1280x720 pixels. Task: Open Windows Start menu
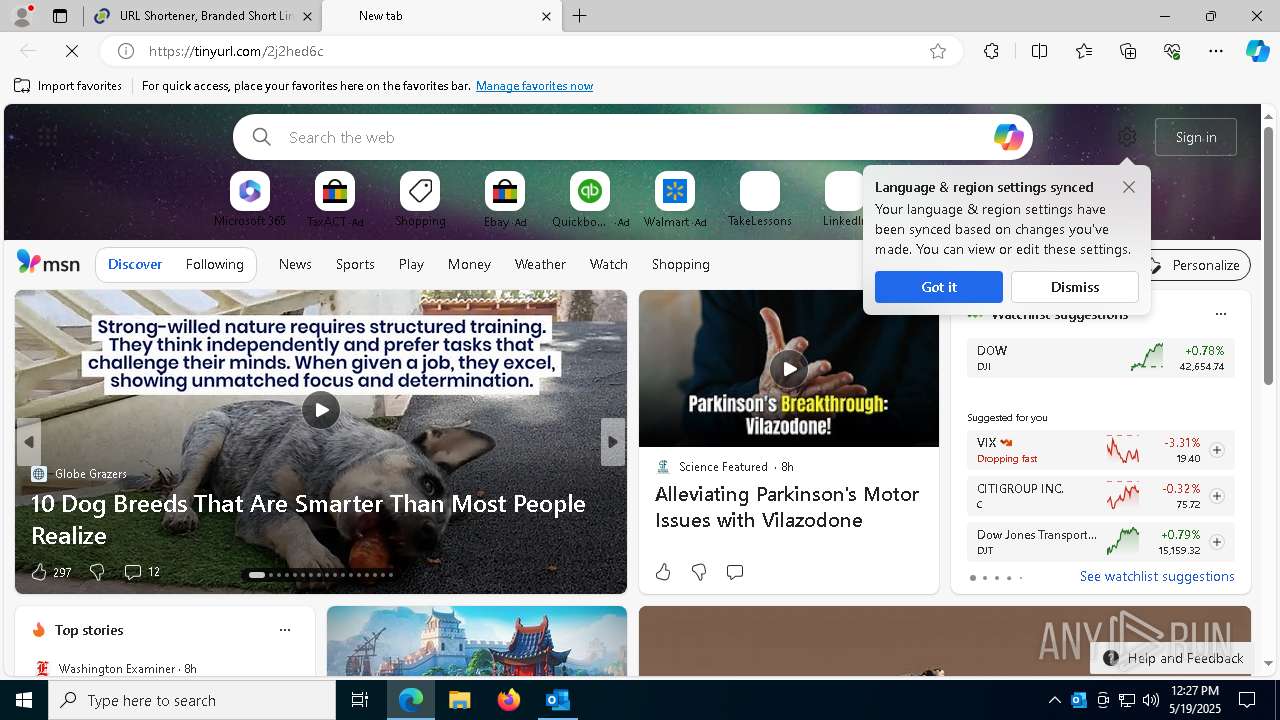click(x=24, y=700)
